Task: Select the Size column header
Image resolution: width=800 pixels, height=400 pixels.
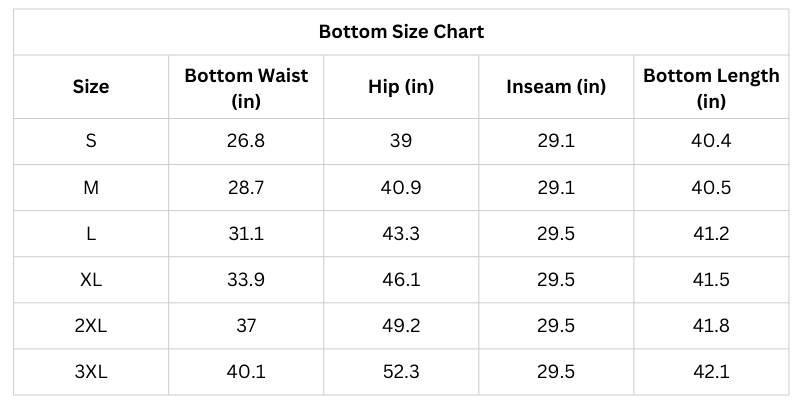Action: 91,87
